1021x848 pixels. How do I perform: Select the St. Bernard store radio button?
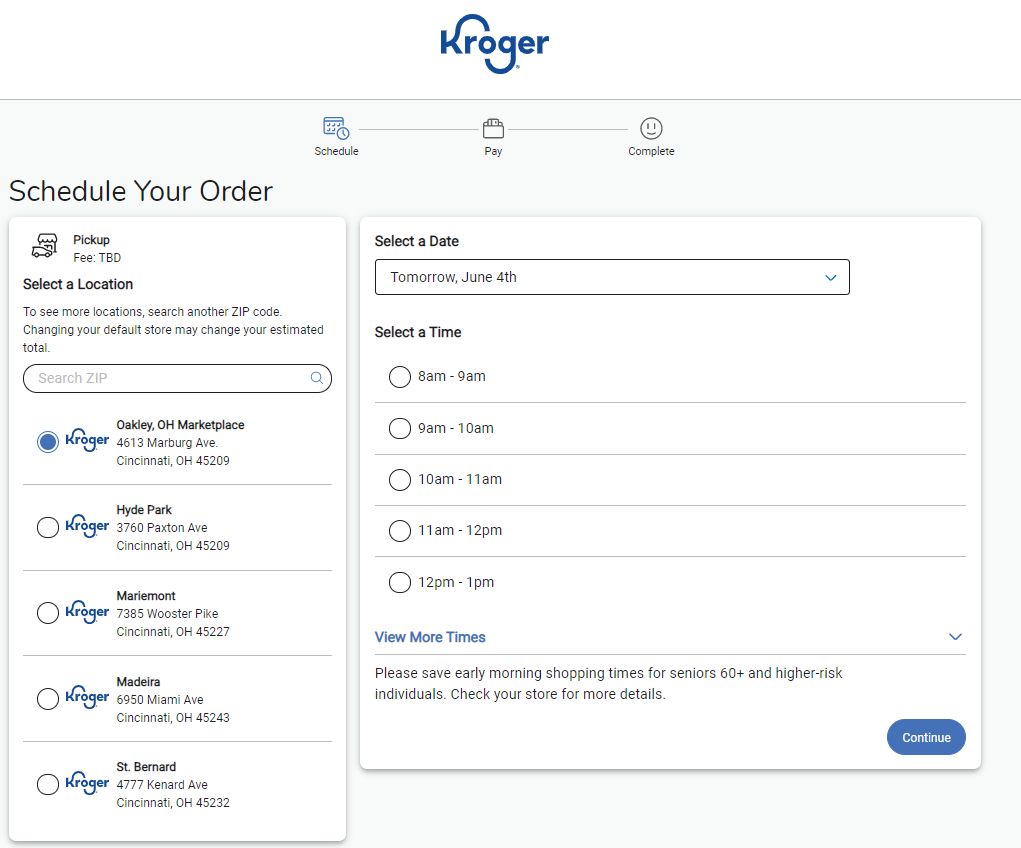(x=47, y=784)
